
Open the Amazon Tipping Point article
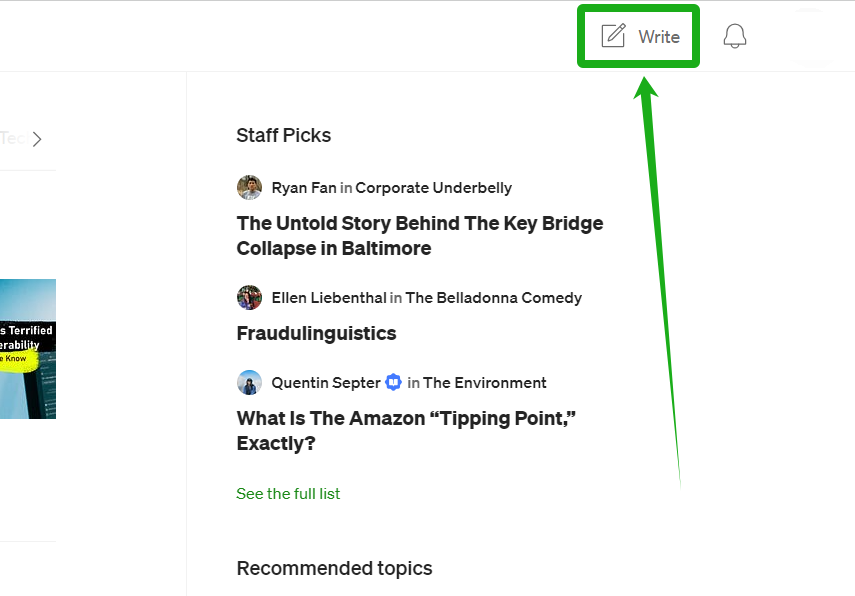click(406, 431)
